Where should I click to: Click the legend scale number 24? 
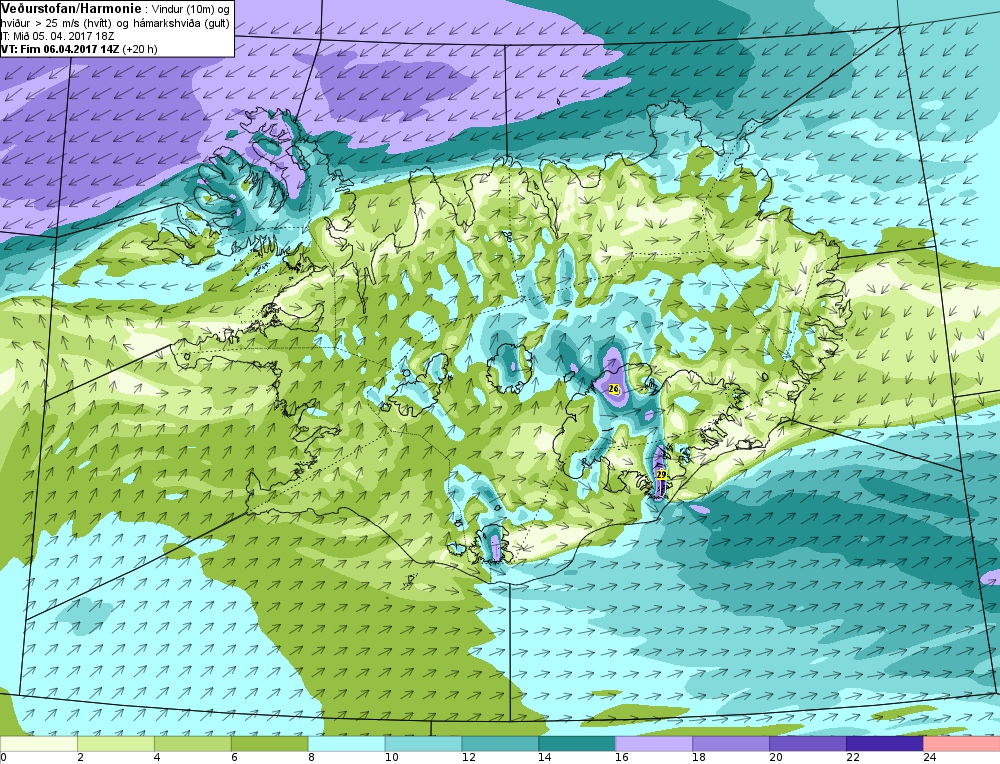click(x=930, y=758)
